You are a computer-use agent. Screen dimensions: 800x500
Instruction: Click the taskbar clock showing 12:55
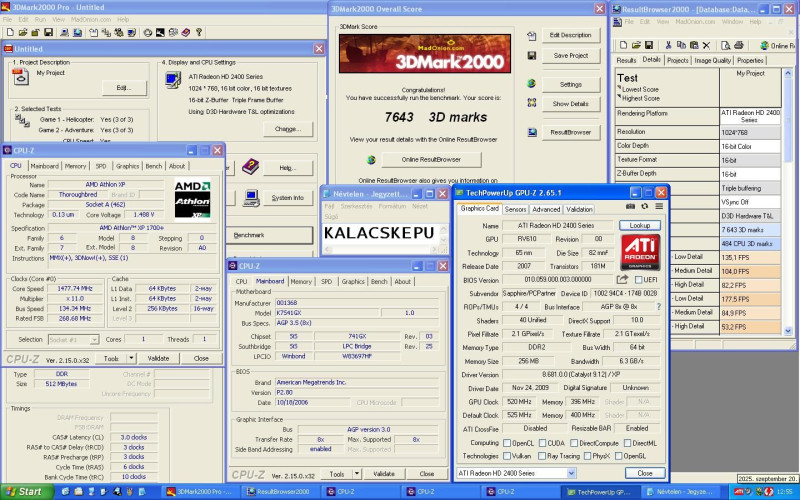(785, 492)
